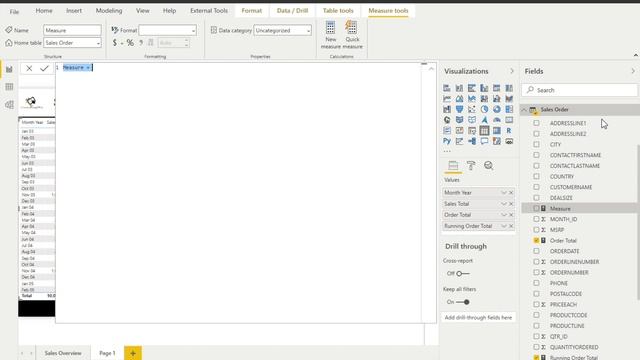Toggle the Cross-report switch
This screenshot has height=360, width=640.
pyautogui.click(x=463, y=273)
